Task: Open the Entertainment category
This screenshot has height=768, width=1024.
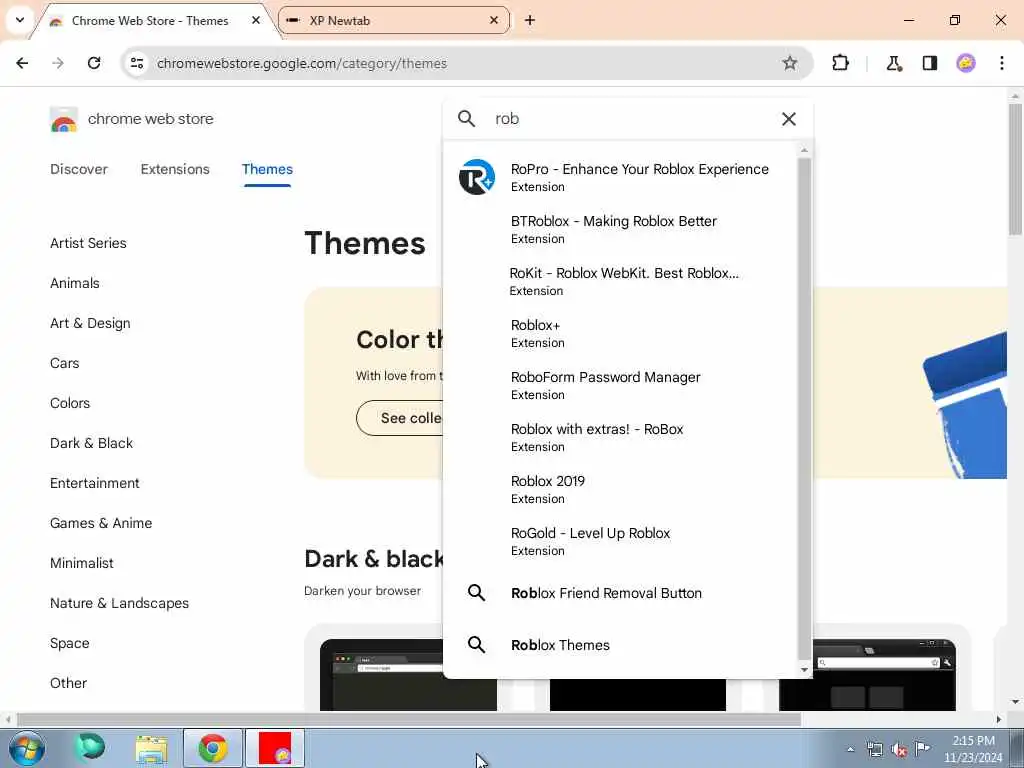Action: [x=95, y=483]
